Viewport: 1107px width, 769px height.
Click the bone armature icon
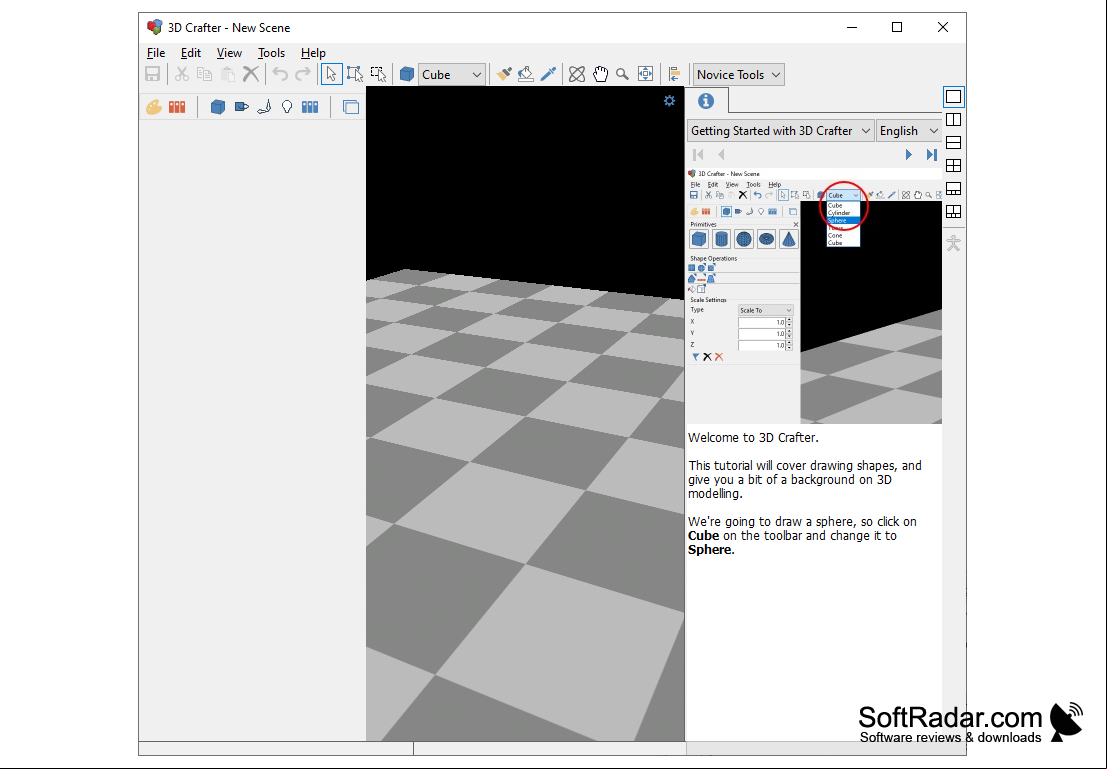tap(264, 107)
